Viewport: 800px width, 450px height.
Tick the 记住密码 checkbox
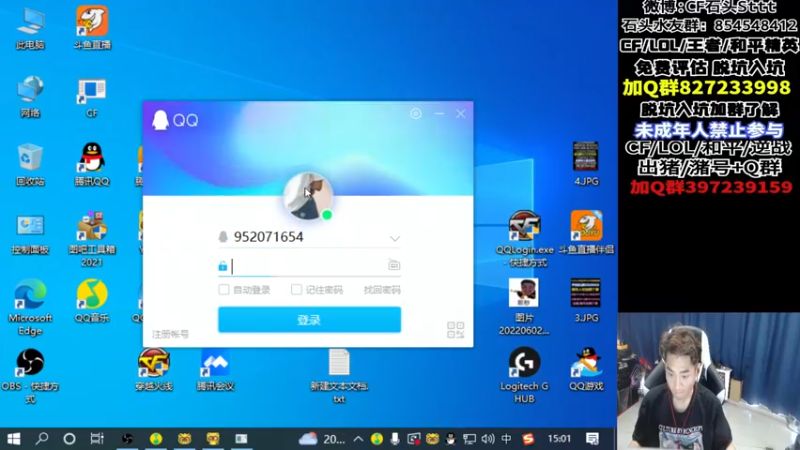296,290
